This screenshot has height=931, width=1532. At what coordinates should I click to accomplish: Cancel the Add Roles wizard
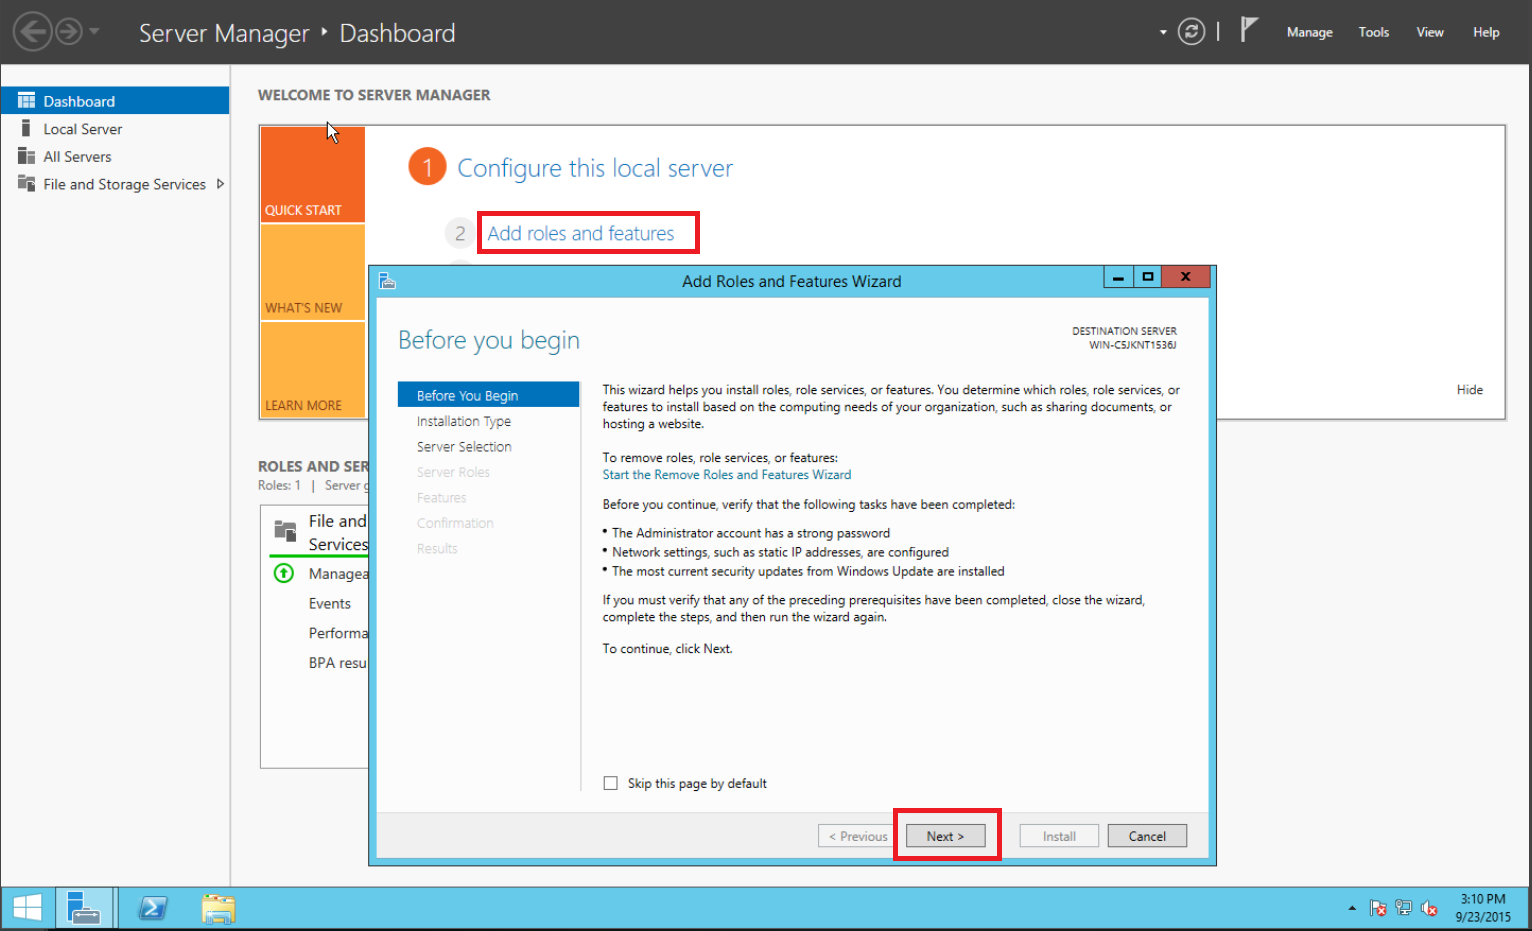[1147, 836]
